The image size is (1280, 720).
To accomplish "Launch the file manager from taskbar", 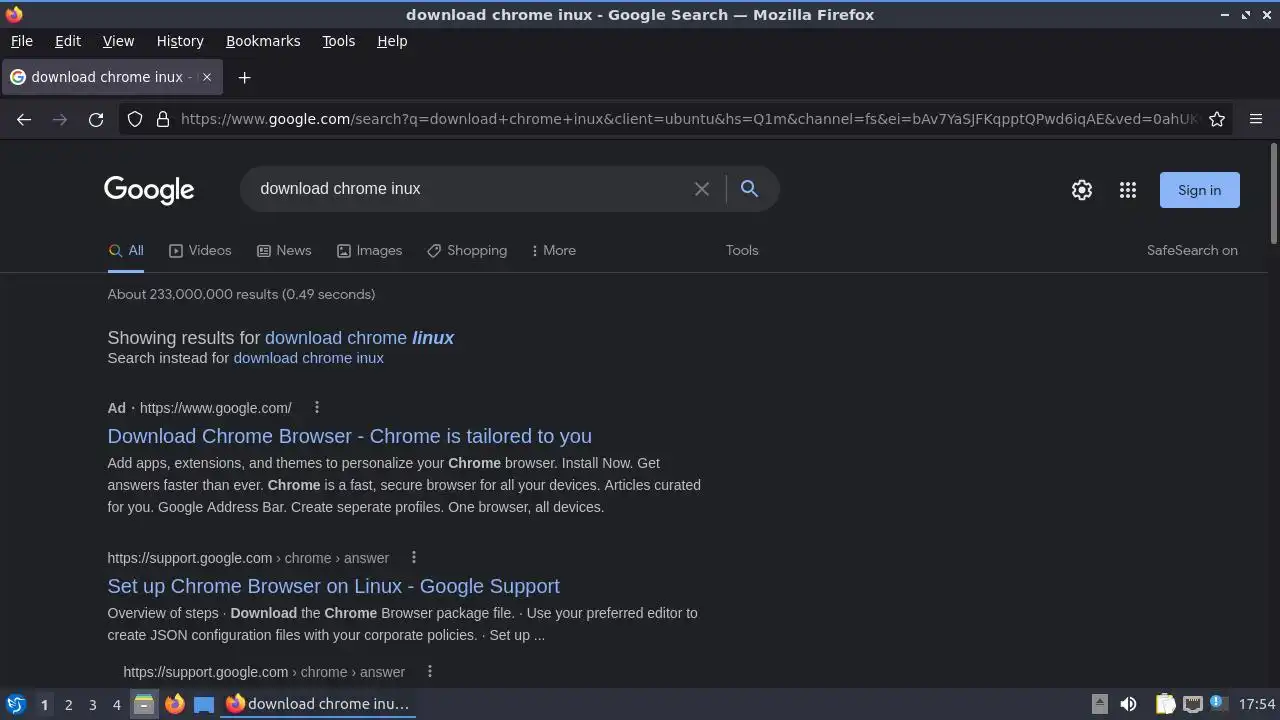I will pos(144,704).
